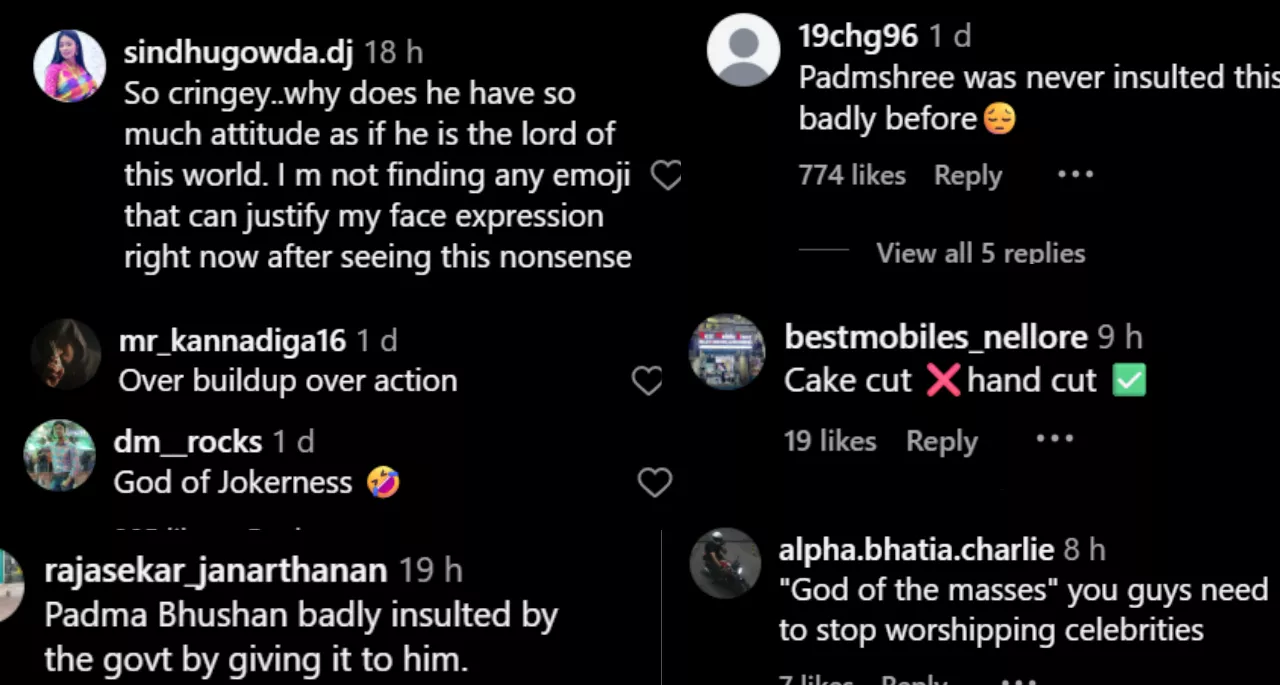1280x685 pixels.
Task: Click dm__rocks' profile avatar
Action: click(x=60, y=455)
